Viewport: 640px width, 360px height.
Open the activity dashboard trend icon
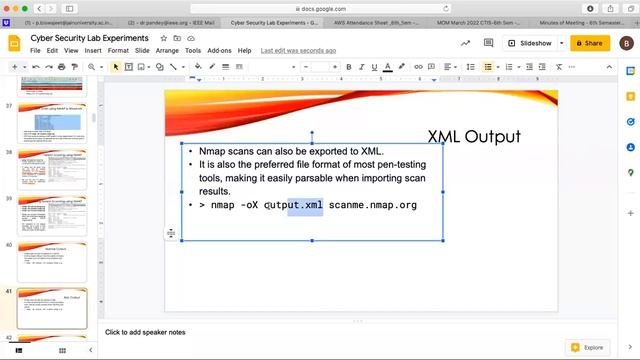tap(465, 43)
